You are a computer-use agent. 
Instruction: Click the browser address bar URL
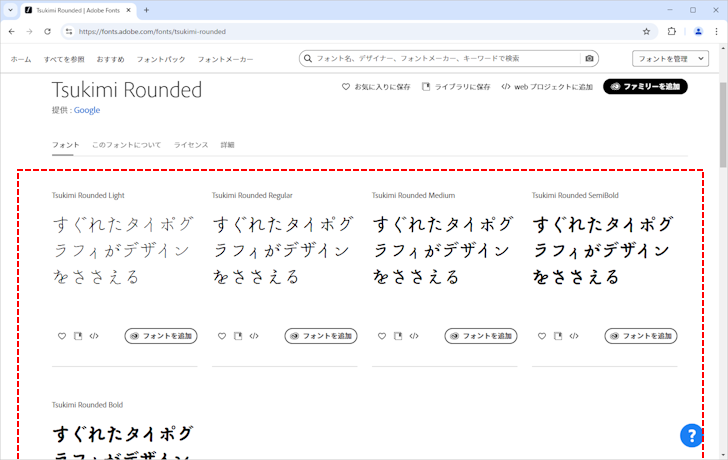click(152, 32)
